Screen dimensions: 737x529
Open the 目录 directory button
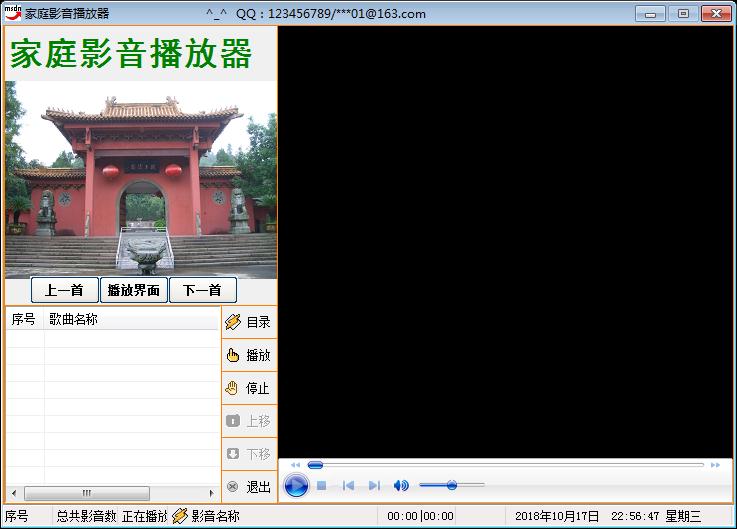point(249,322)
